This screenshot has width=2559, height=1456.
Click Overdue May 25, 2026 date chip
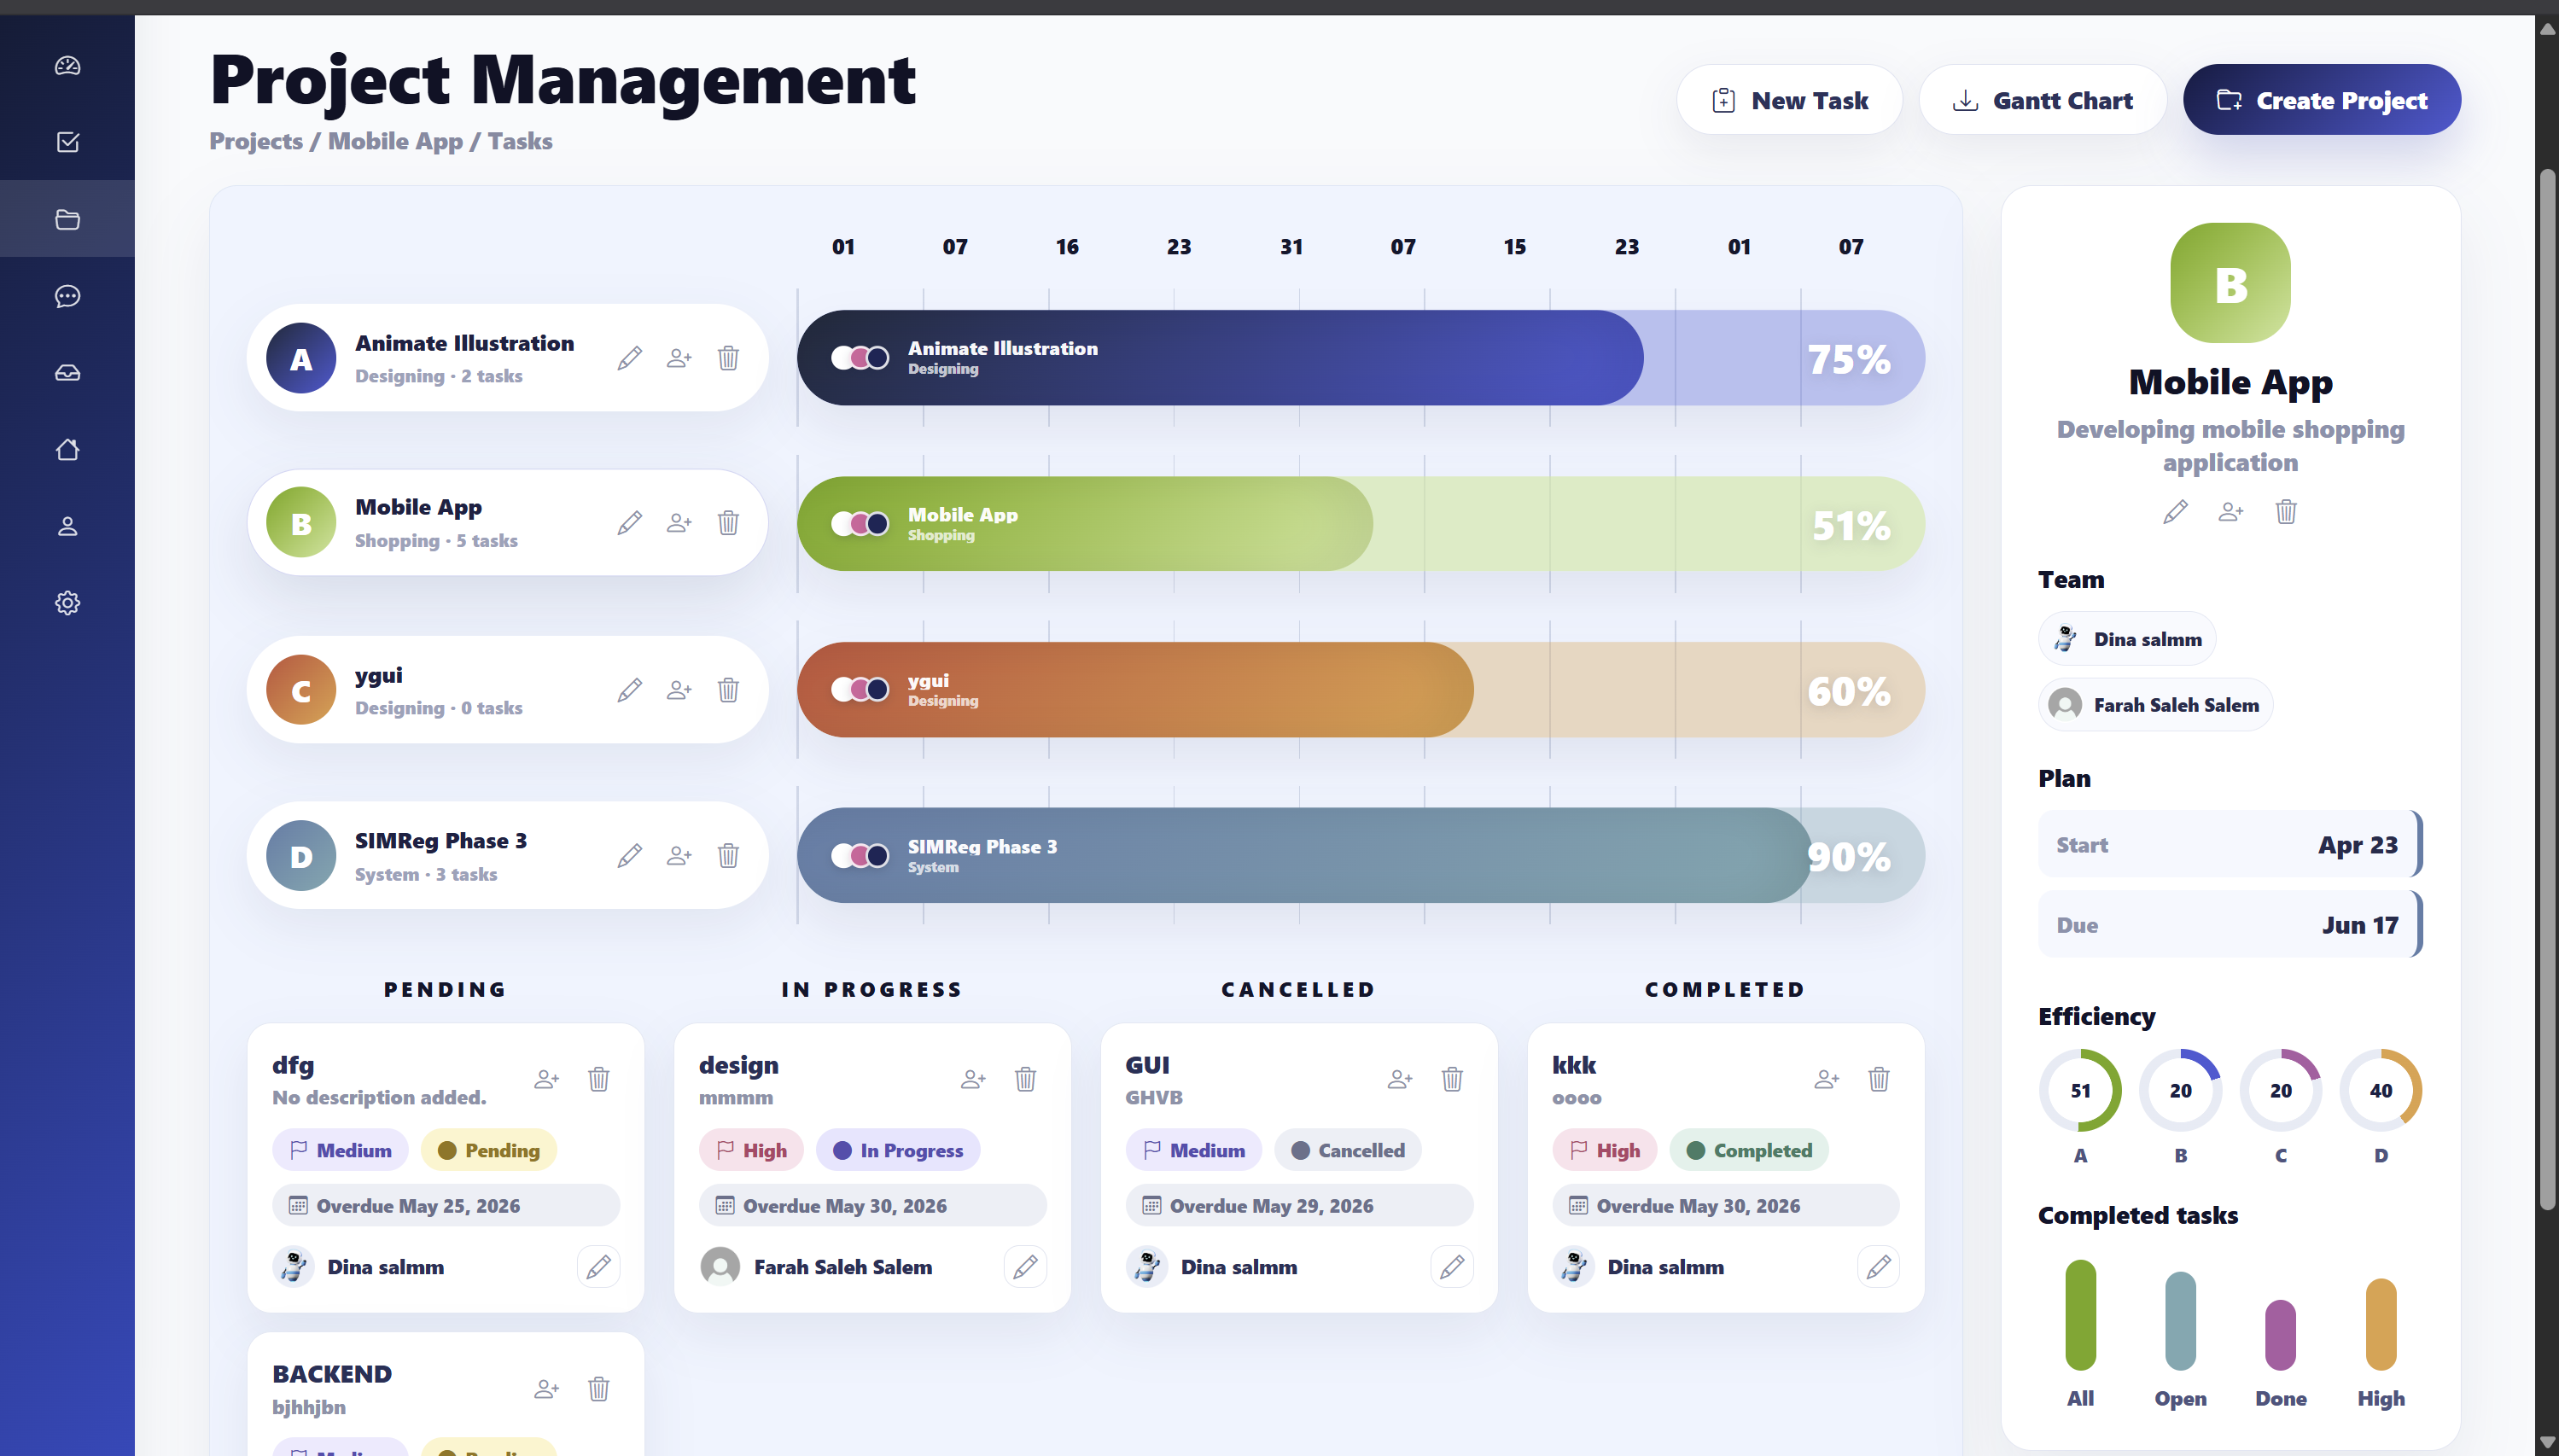pos(446,1206)
